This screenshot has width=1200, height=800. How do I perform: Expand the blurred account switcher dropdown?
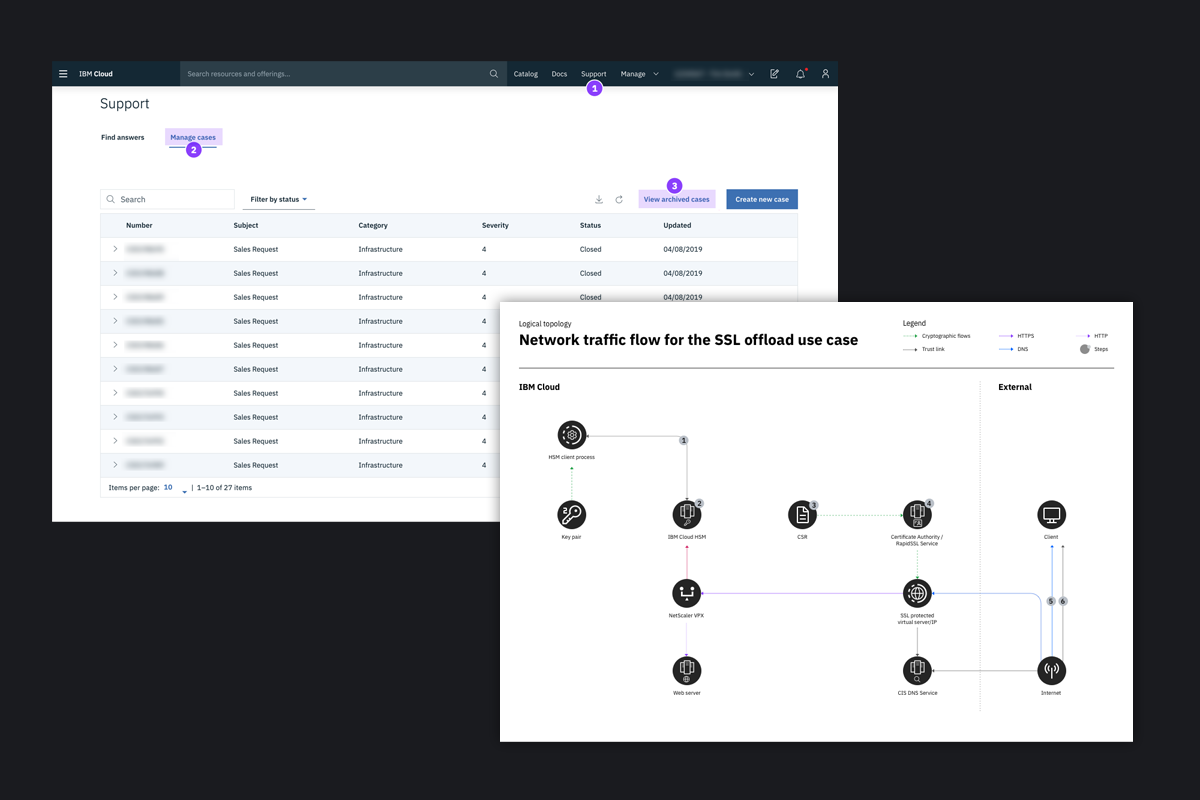[714, 74]
